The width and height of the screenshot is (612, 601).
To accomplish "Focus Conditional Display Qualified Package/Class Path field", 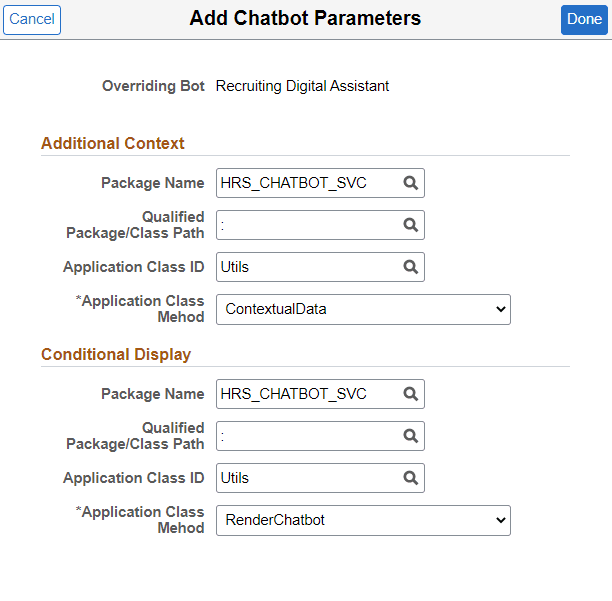I will (x=307, y=436).
